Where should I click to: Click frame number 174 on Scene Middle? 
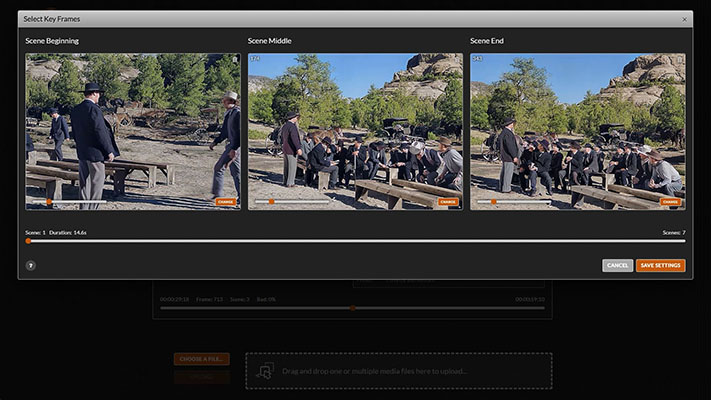point(255,59)
